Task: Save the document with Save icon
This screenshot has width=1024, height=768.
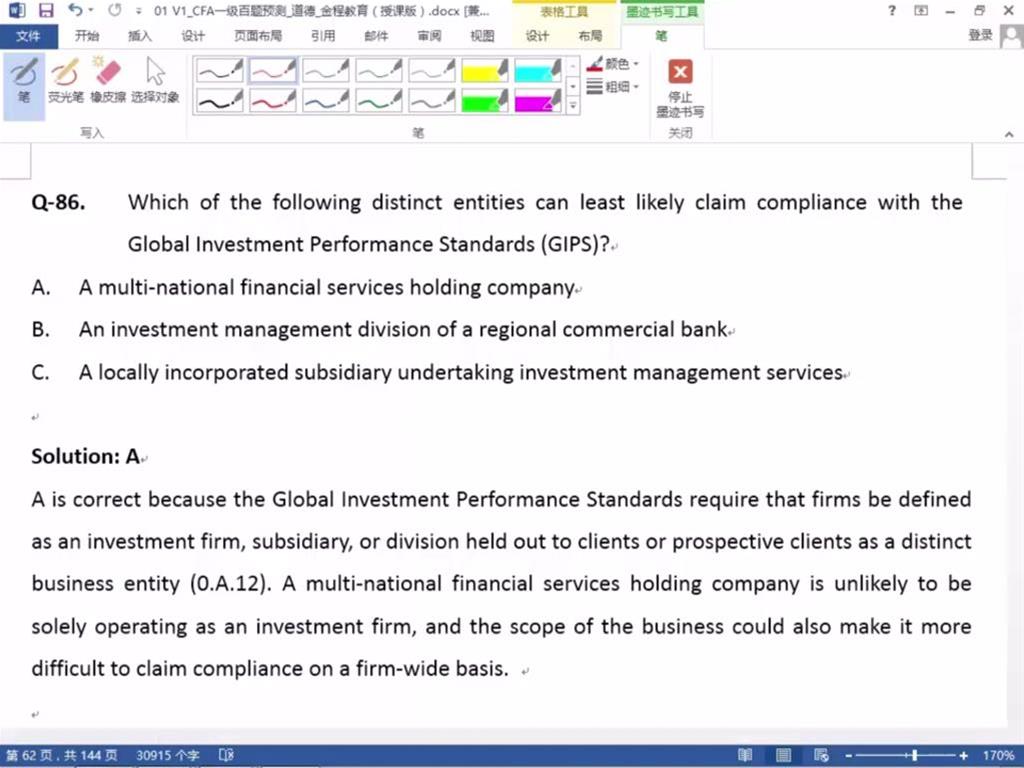Action: click(x=46, y=10)
